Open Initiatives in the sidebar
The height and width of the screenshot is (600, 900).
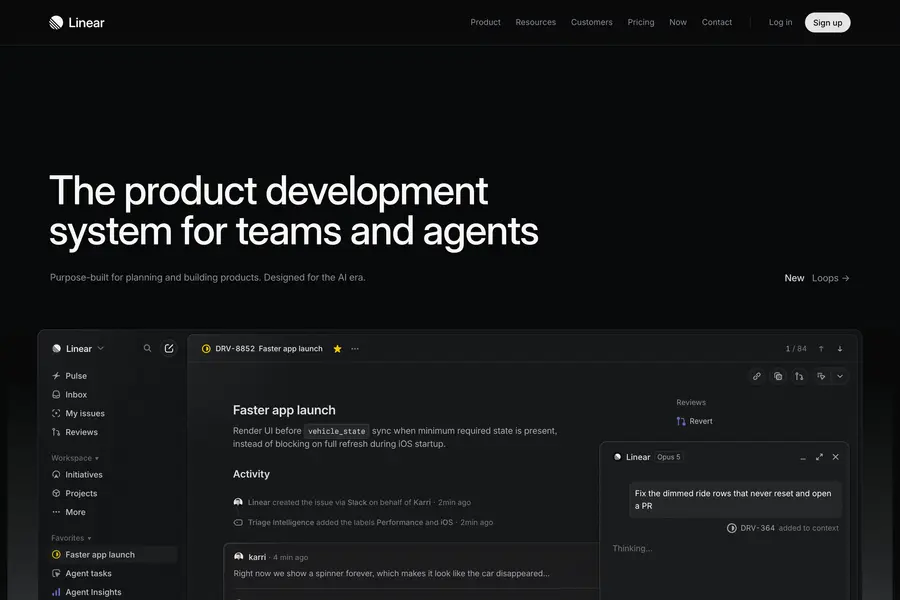[x=77, y=475]
